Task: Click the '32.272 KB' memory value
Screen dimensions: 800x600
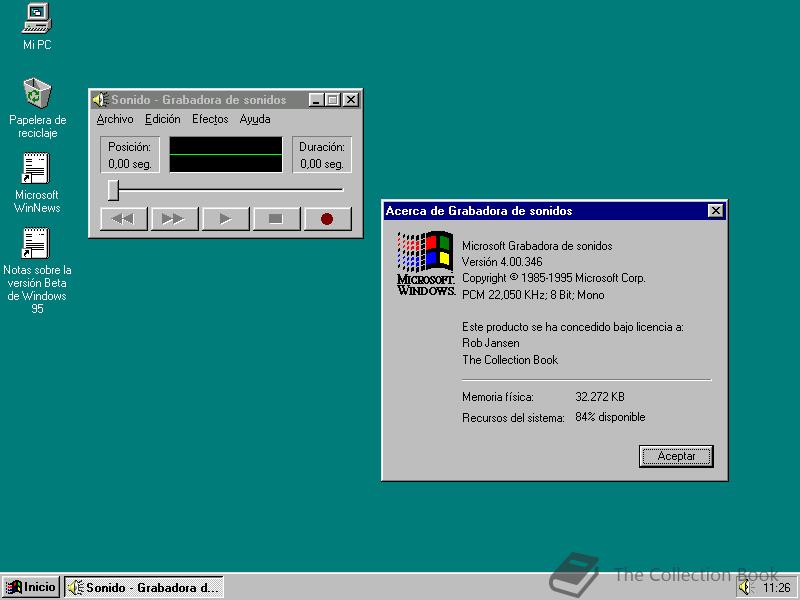Action: coord(600,397)
